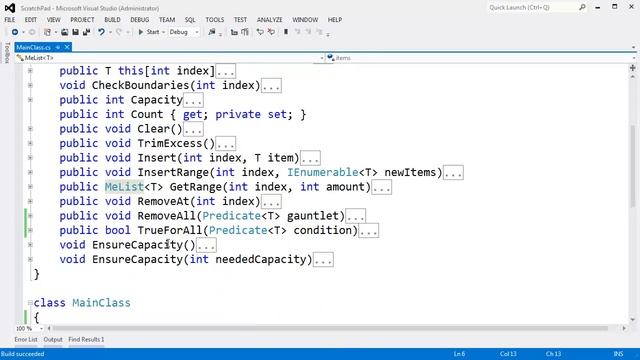The height and width of the screenshot is (360, 640).
Task: Open the EDIT menu
Action: point(31,20)
